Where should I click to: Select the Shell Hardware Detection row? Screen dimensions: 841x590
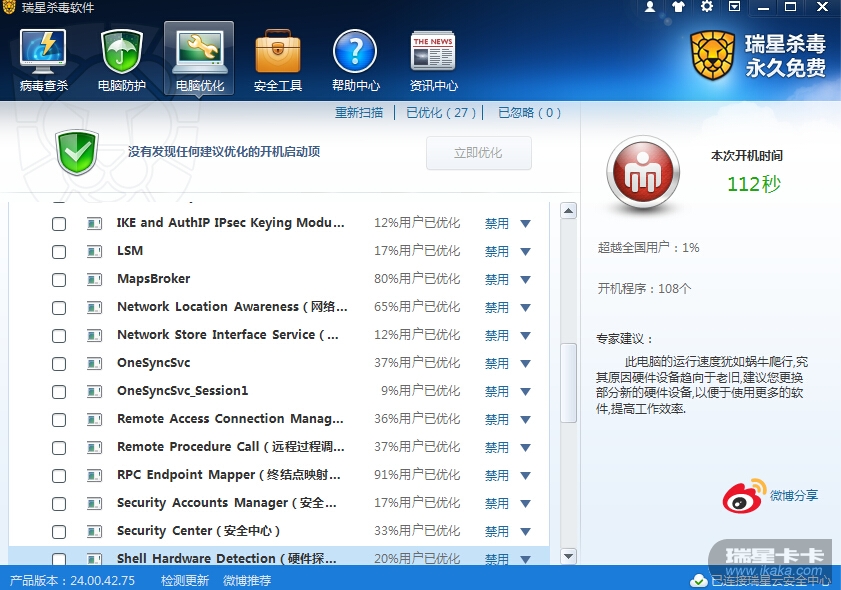pyautogui.click(x=278, y=556)
